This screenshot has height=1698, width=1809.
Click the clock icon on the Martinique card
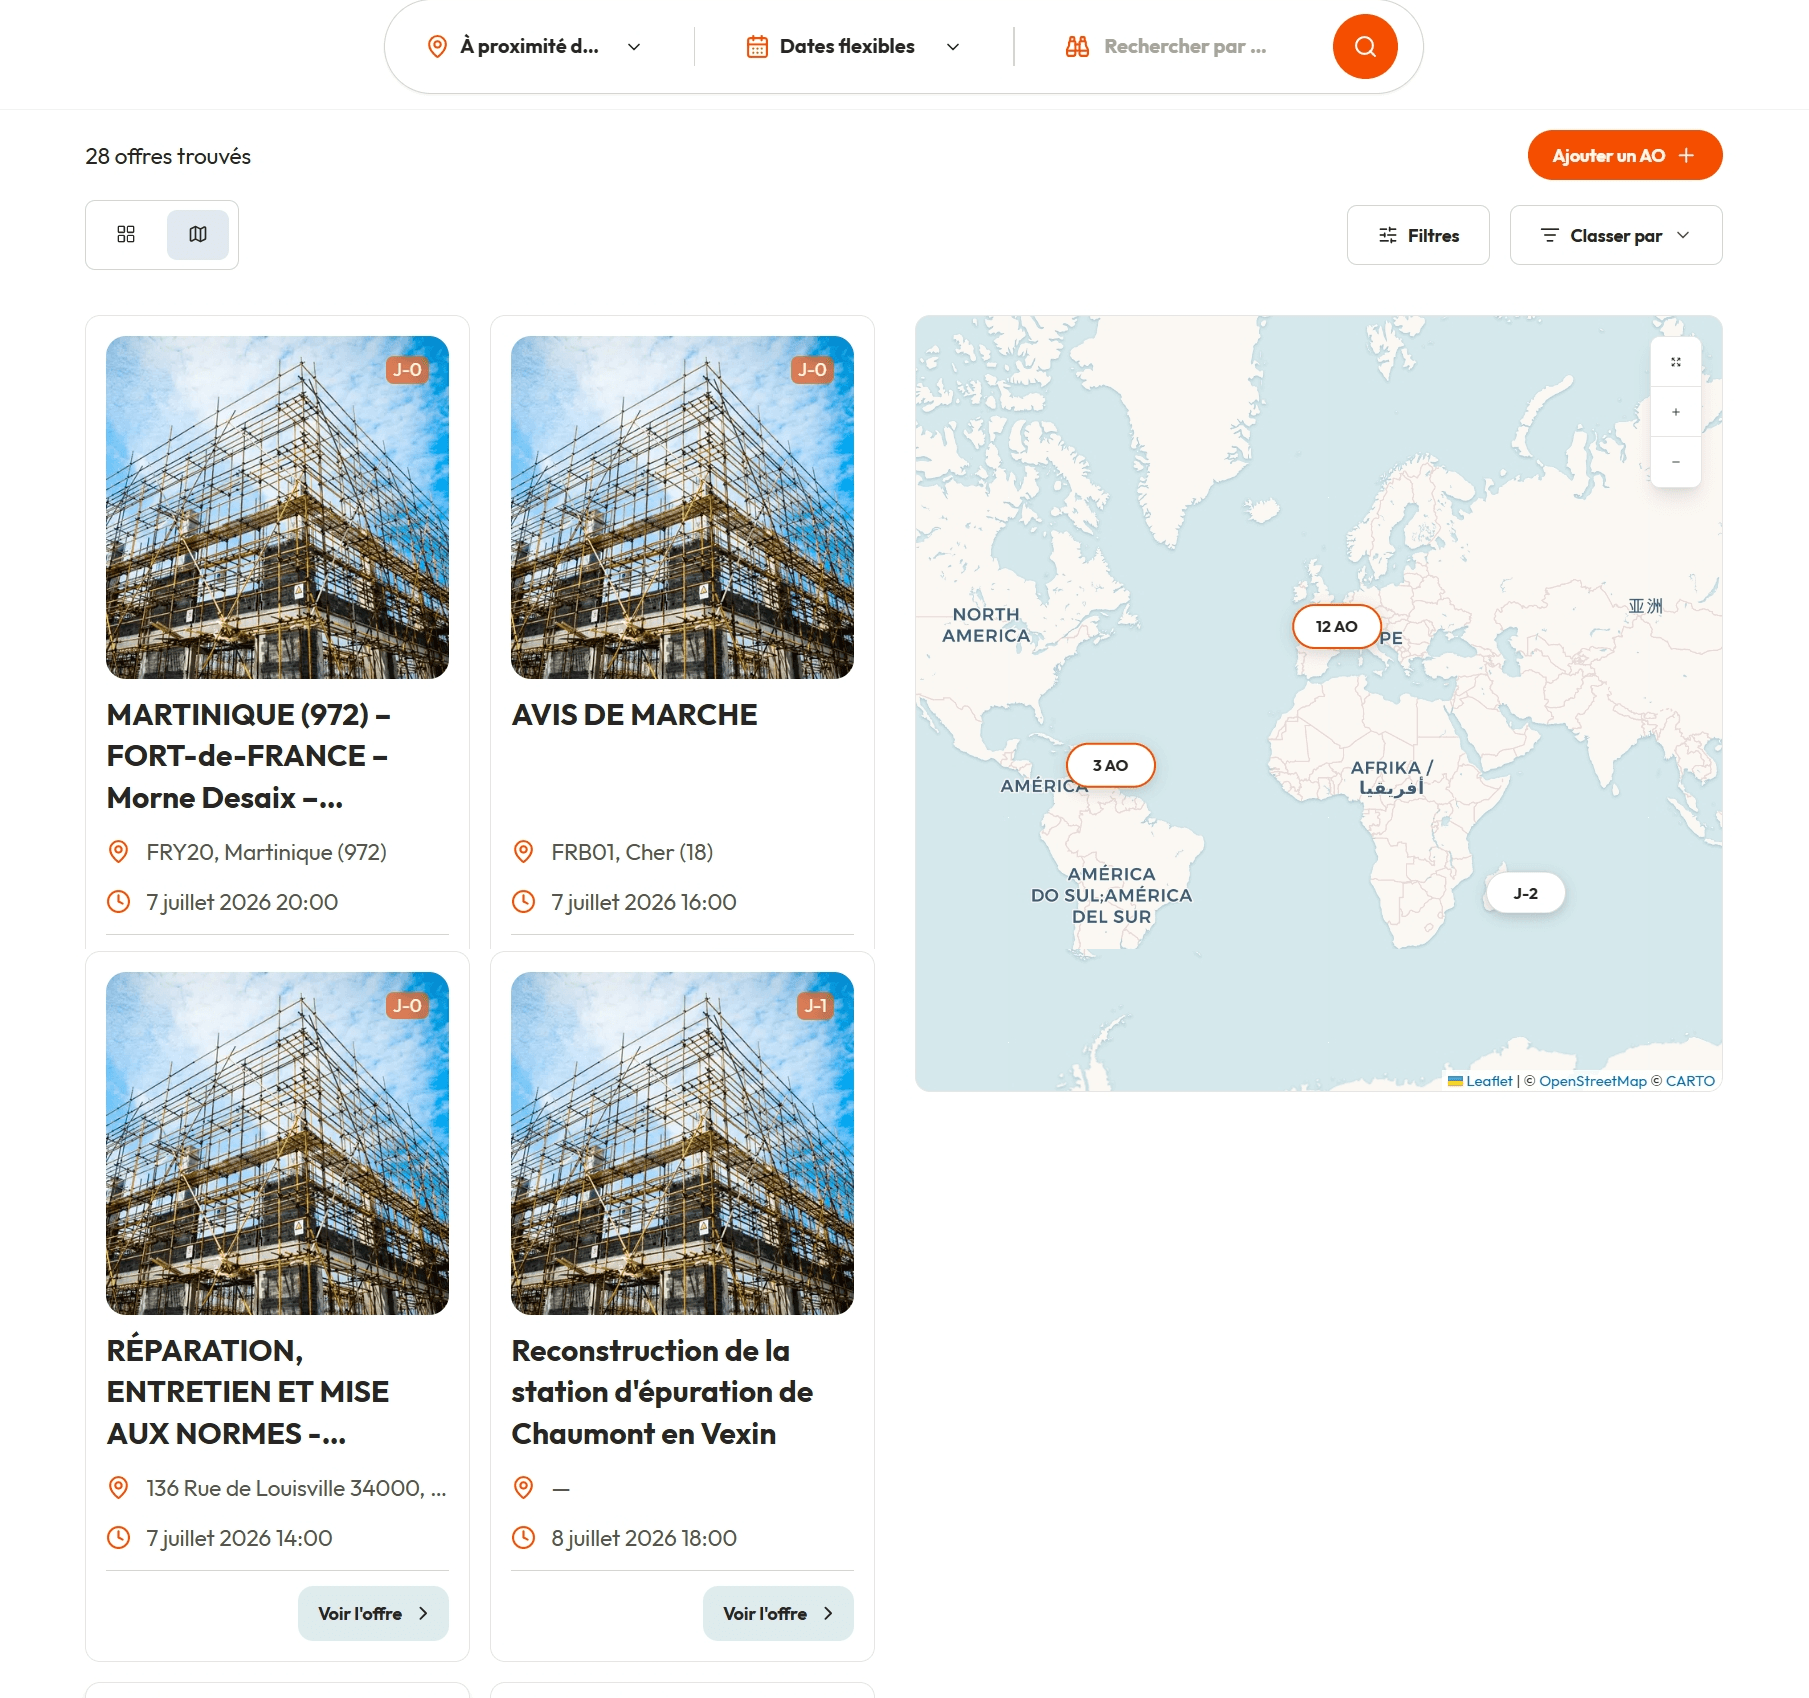118,902
